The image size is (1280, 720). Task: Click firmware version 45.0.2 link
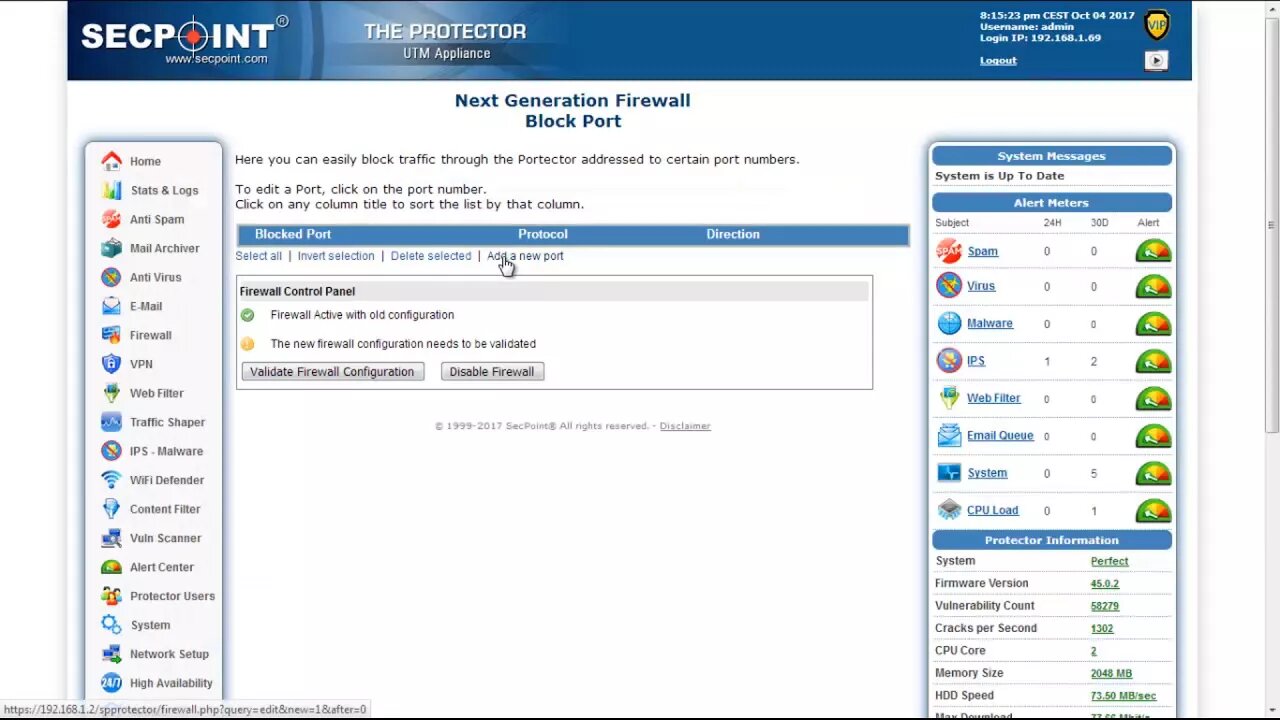tap(1105, 583)
